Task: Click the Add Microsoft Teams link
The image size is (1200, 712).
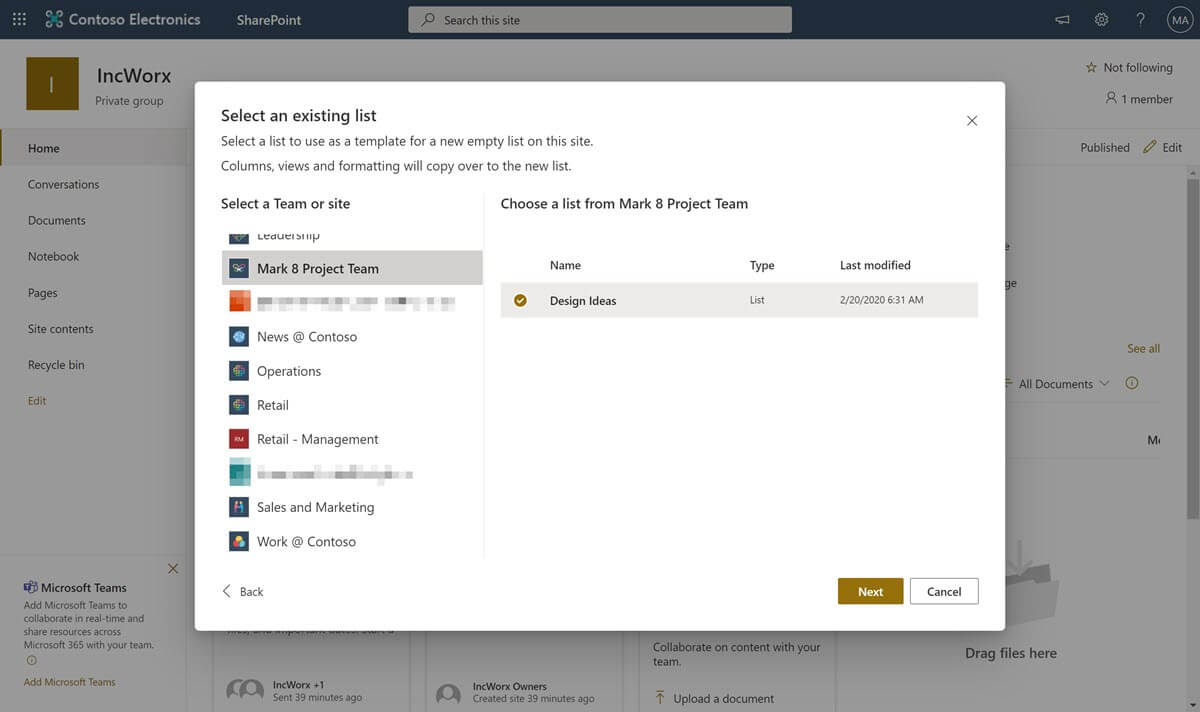Action: (x=70, y=682)
